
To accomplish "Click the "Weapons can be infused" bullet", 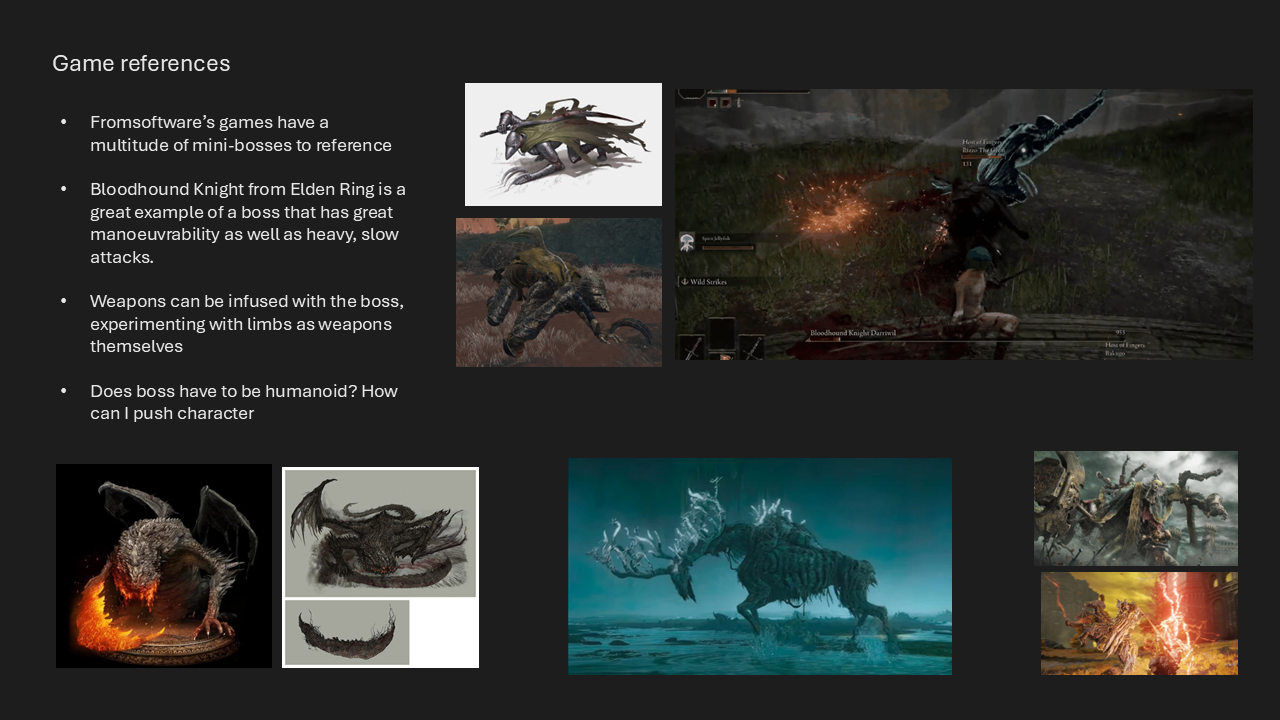I will (246, 323).
